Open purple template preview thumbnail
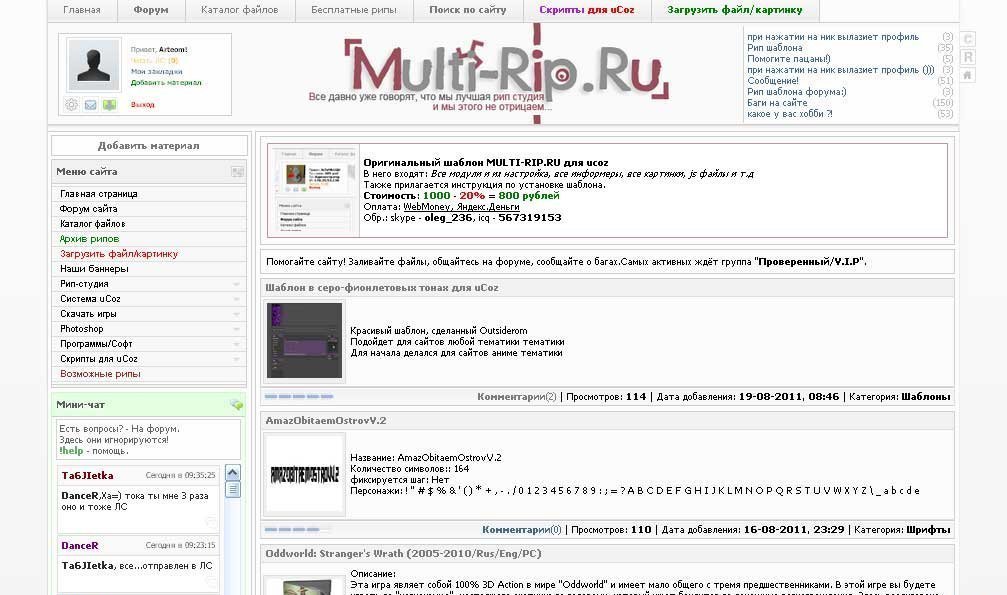Image resolution: width=1007 pixels, height=595 pixels. 304,341
